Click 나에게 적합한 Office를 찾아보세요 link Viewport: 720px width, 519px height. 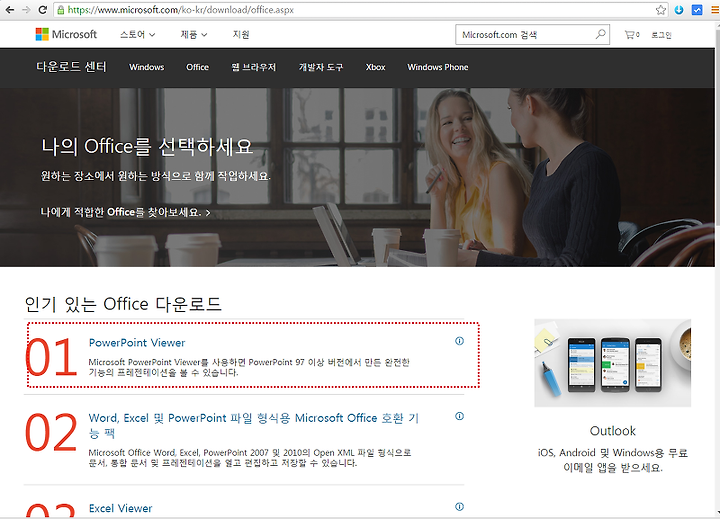pos(125,212)
